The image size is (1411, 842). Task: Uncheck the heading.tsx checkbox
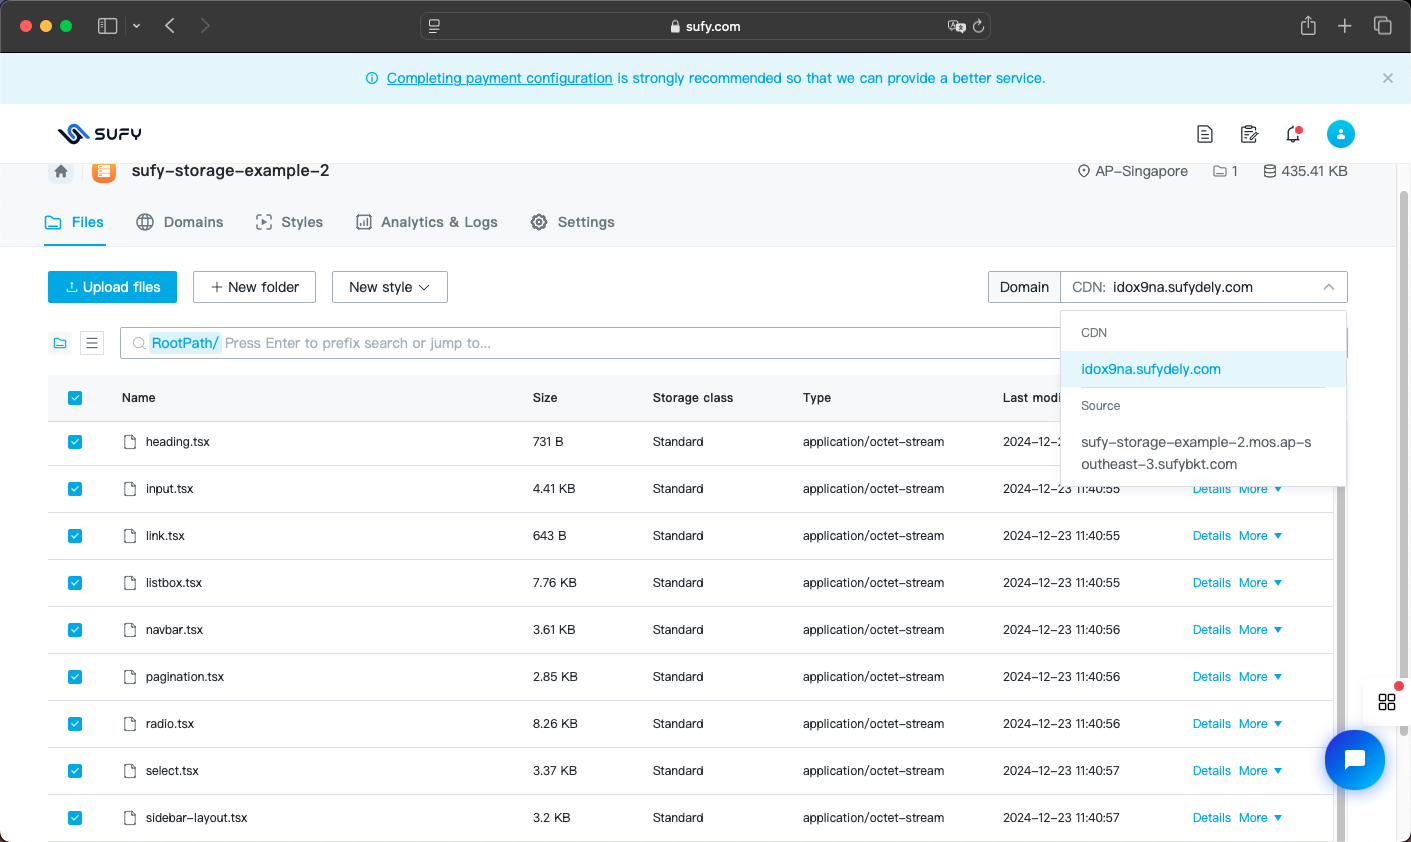75,442
